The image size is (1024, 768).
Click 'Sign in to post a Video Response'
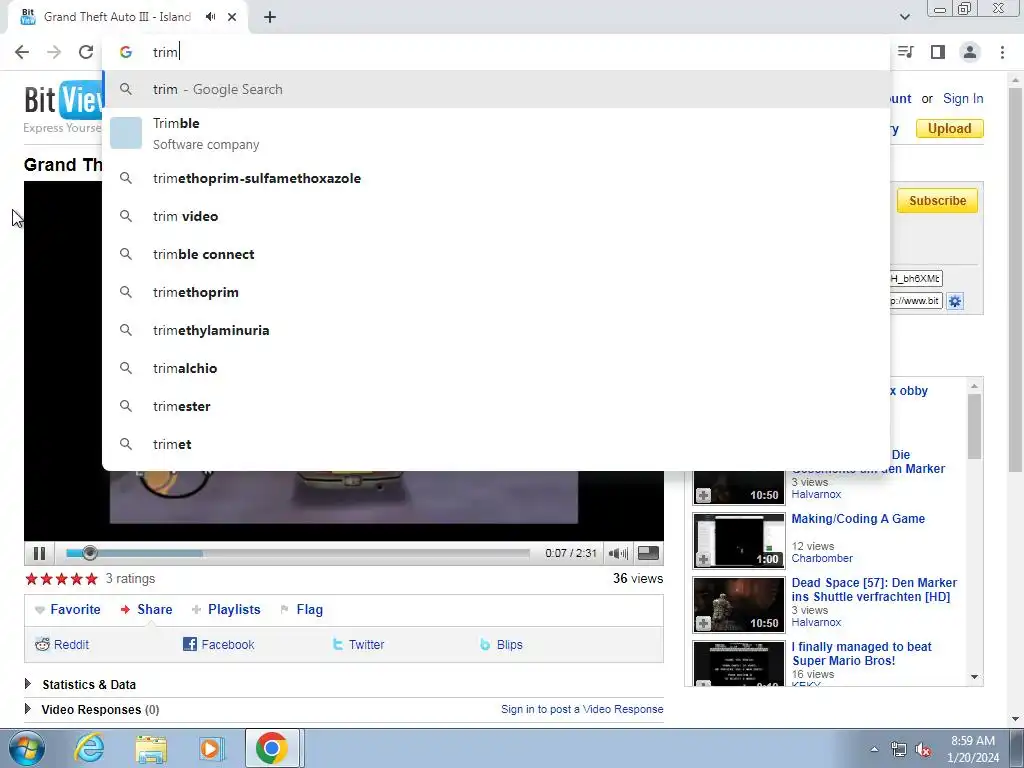tap(582, 709)
